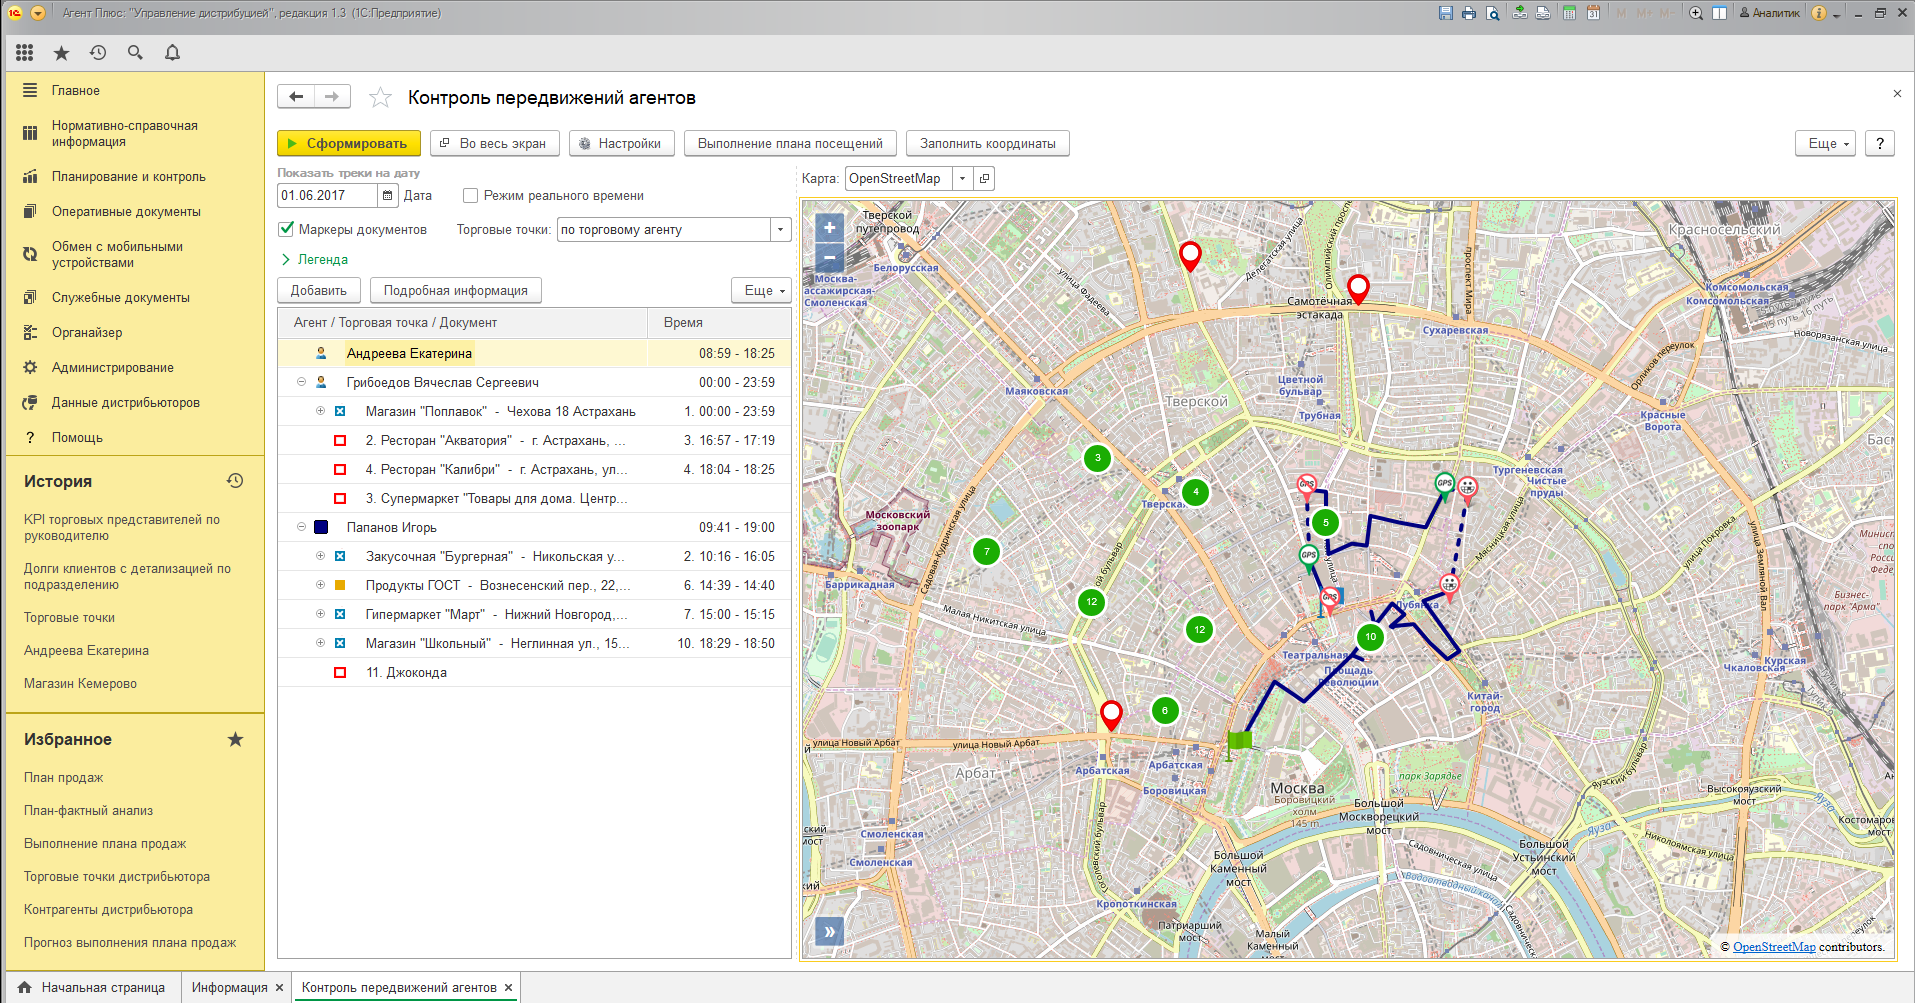Open the Торговые точки dropdown

[780, 230]
